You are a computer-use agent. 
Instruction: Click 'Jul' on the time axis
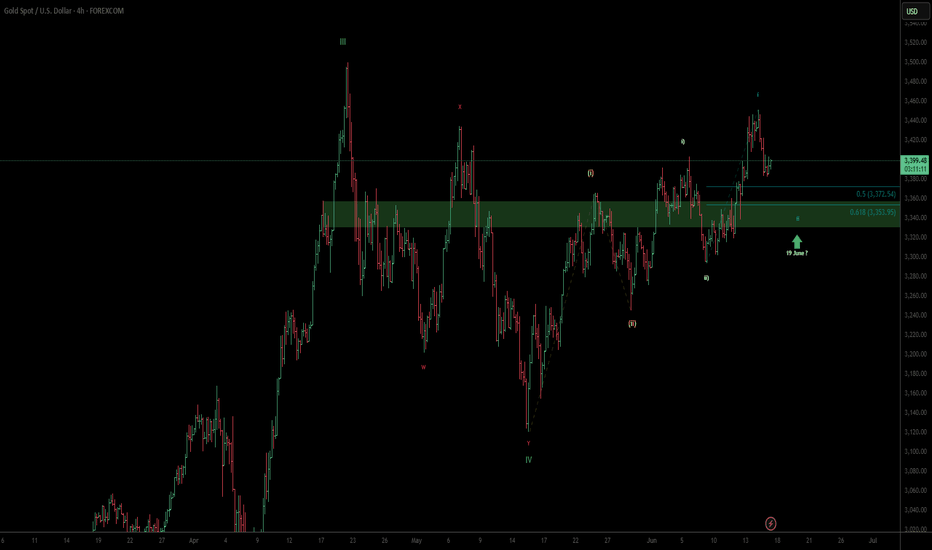(x=873, y=540)
